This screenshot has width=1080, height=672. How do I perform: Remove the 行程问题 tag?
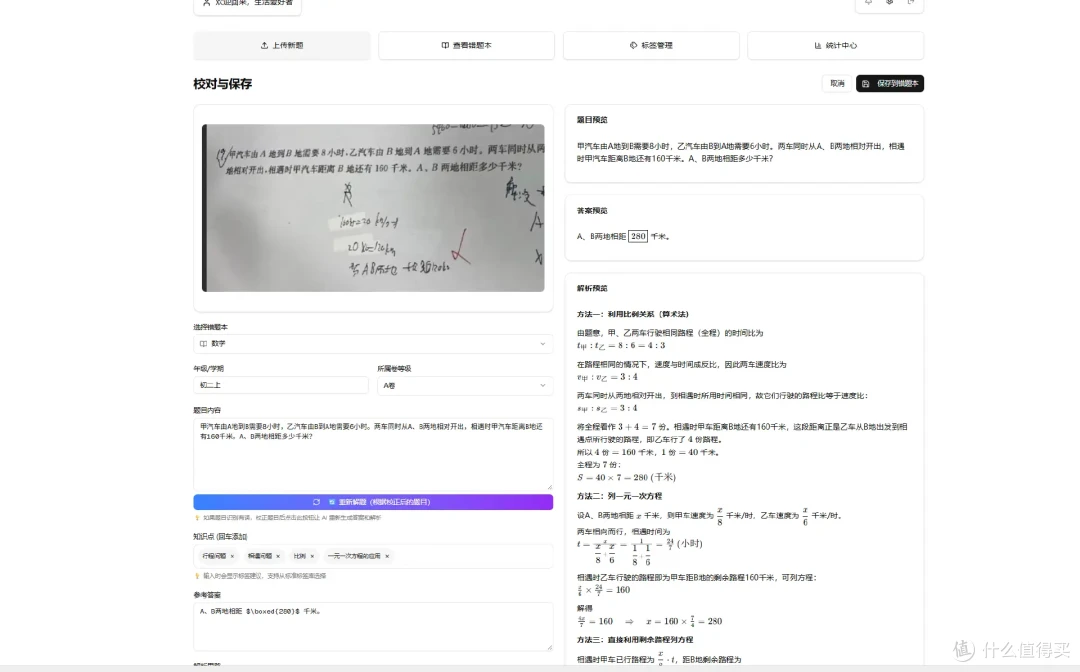tap(232, 556)
